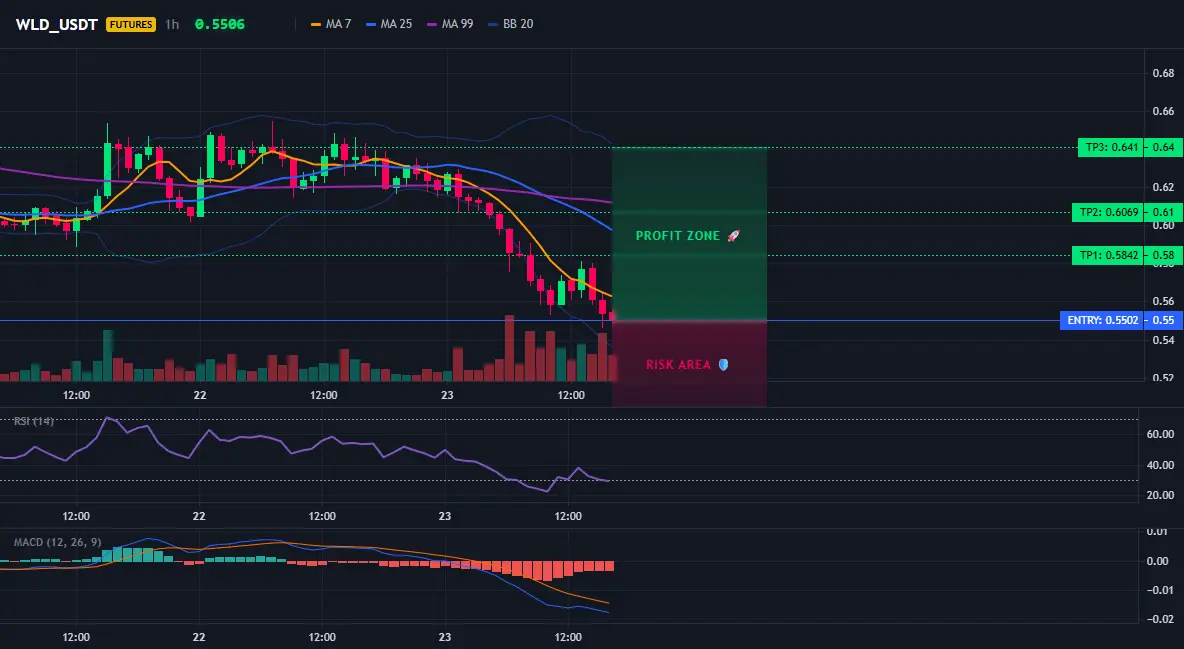Click the RISK AREA label
The image size is (1184, 649).
click(678, 365)
